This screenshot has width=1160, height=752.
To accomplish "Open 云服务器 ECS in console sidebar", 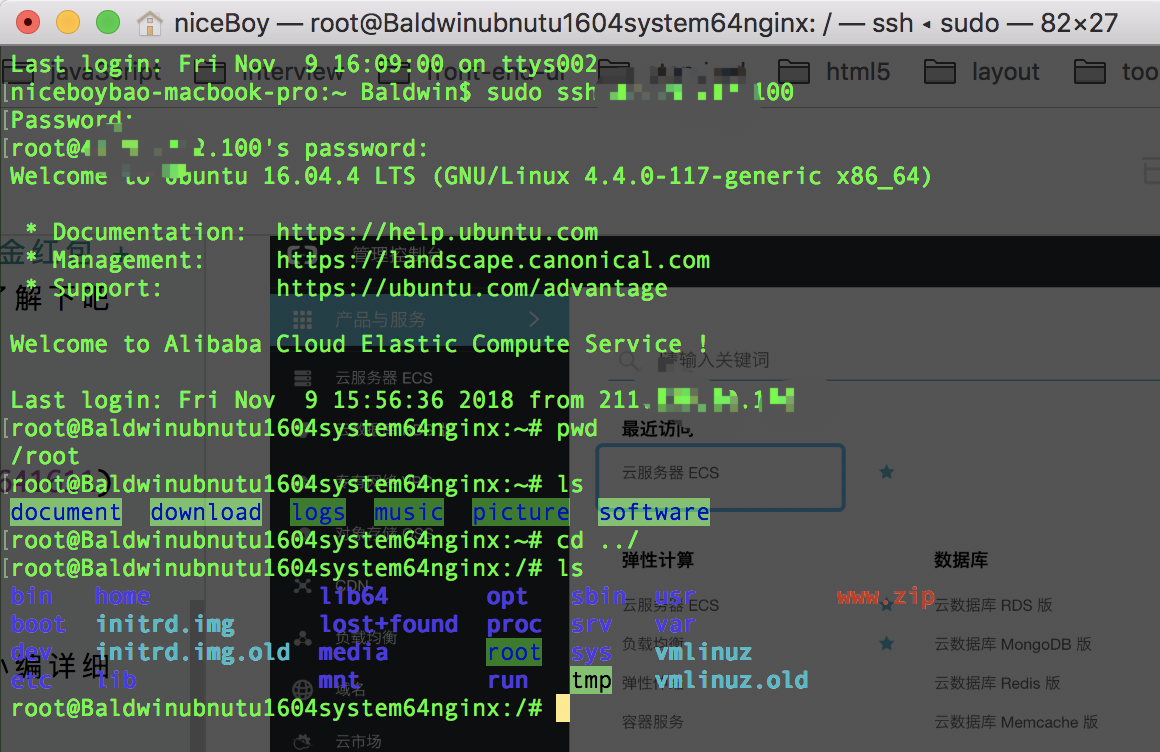I will [383, 378].
